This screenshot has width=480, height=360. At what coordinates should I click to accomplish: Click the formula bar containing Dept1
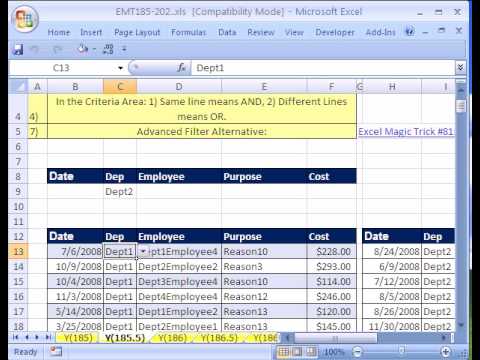[323, 68]
